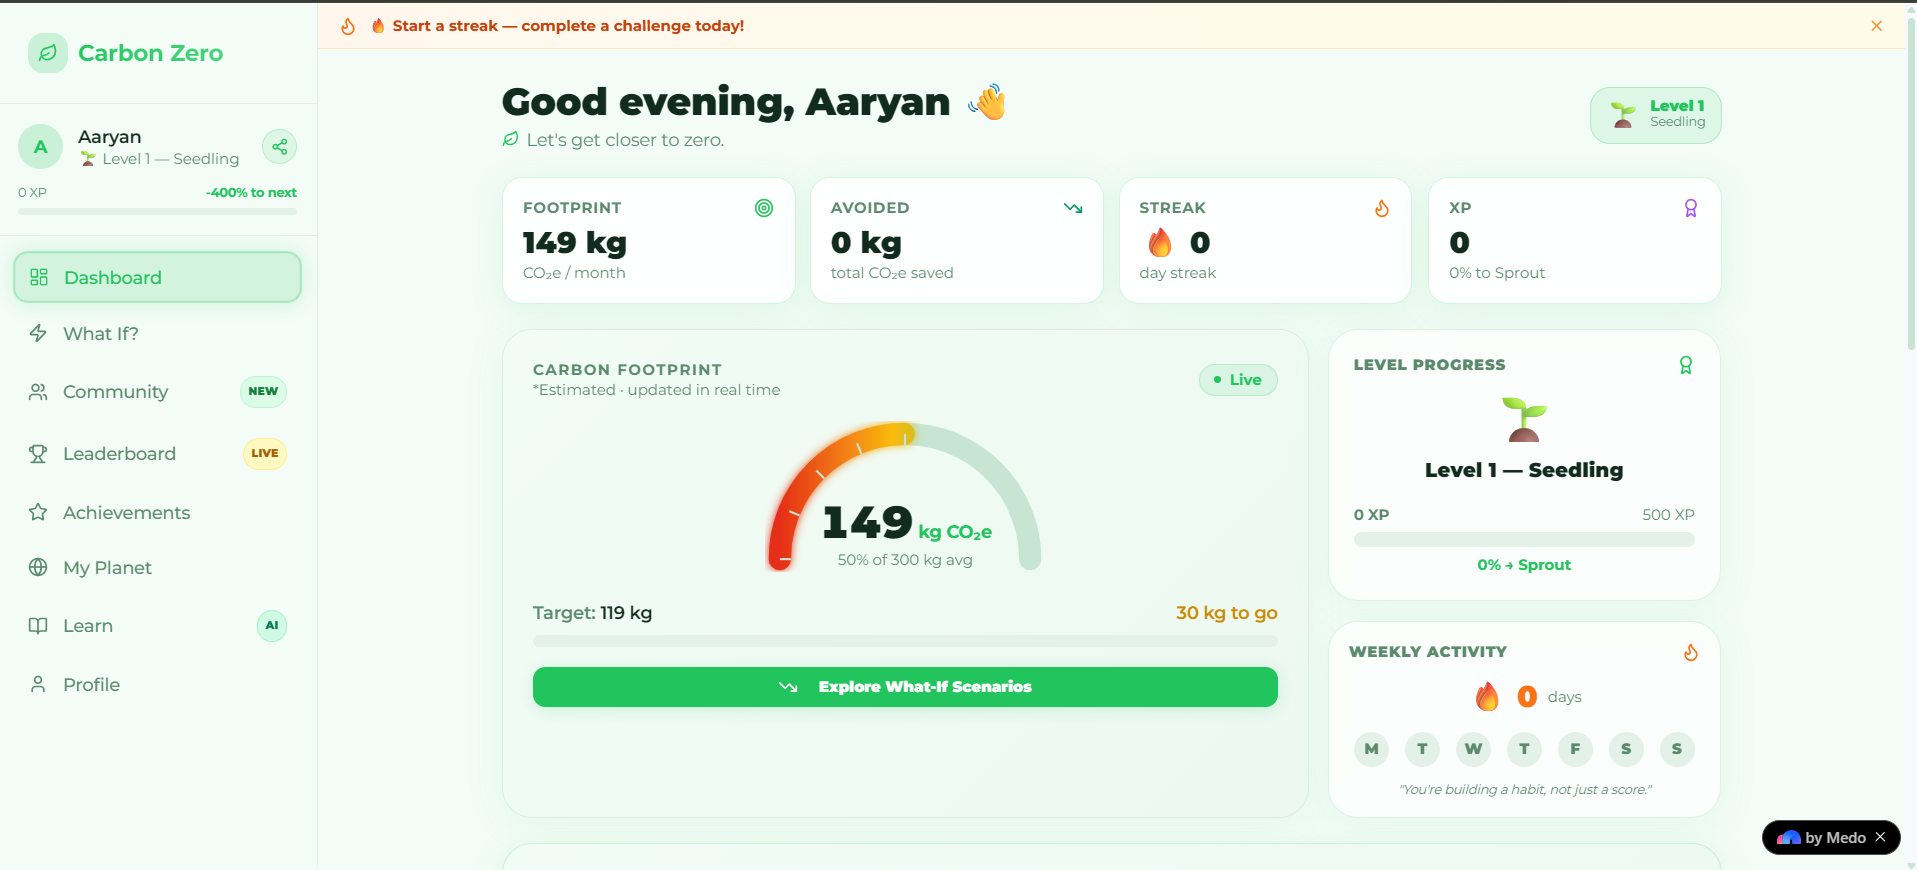Close the by Medo badge
This screenshot has width=1917, height=870.
1880,837
